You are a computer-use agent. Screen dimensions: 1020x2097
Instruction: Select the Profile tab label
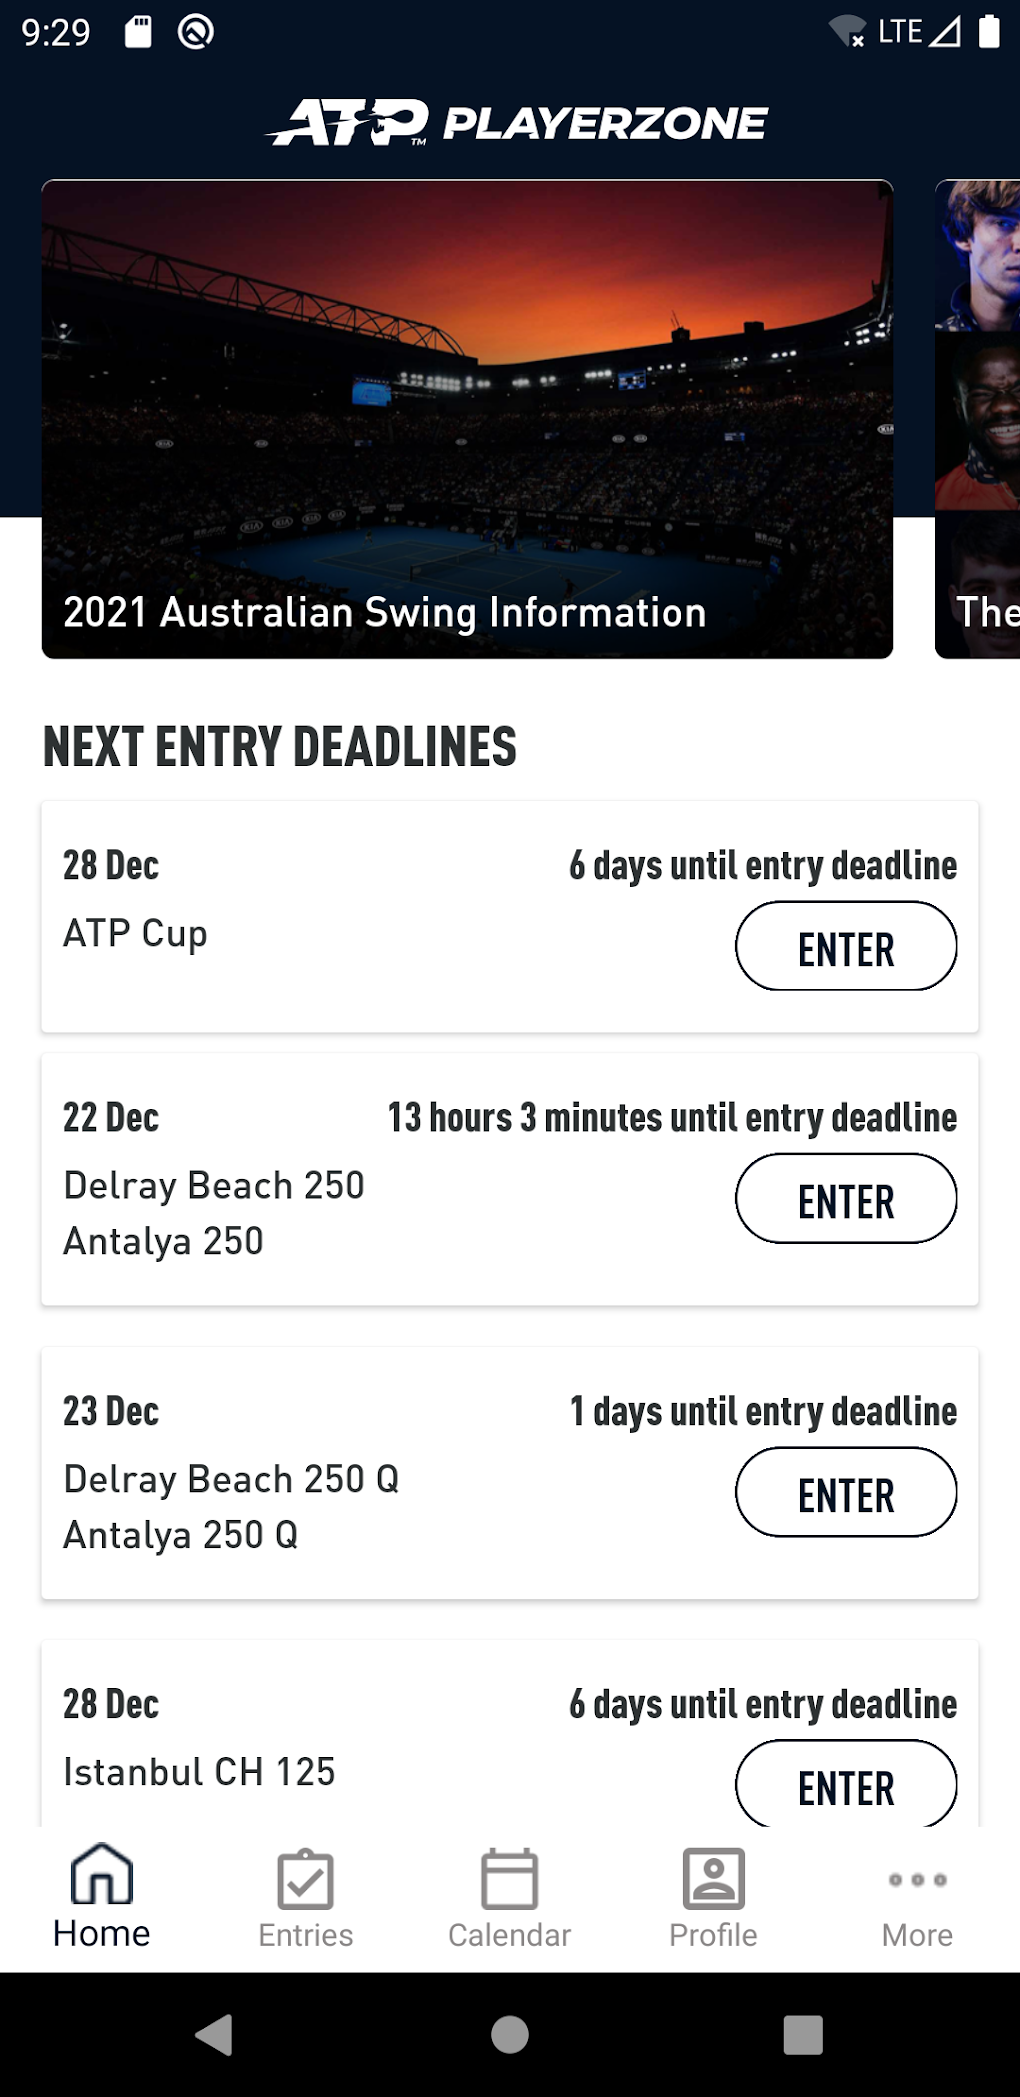click(x=713, y=1933)
